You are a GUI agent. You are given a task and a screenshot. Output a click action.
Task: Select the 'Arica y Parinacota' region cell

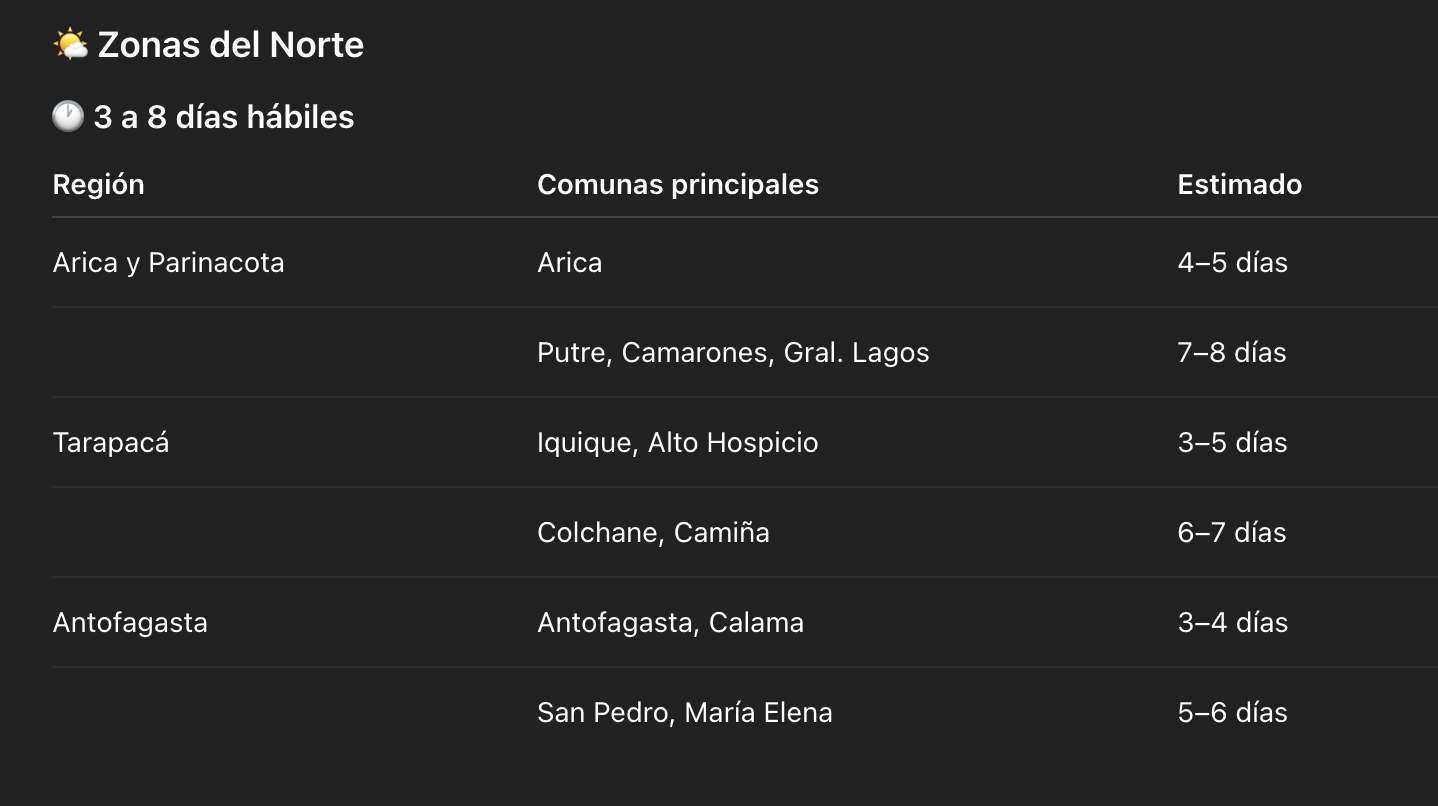(168, 263)
